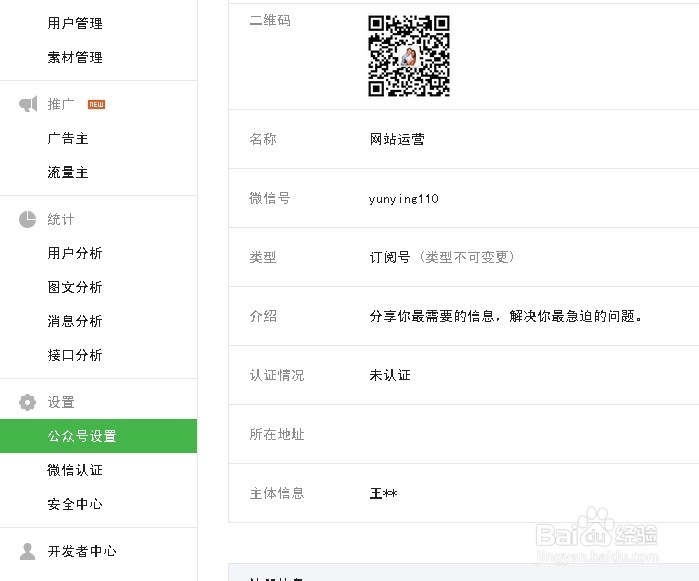Click the 二维码 row label

(270, 20)
